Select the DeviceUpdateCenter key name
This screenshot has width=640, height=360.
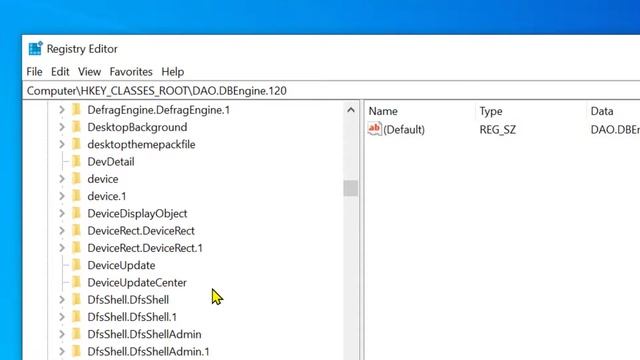tap(137, 282)
